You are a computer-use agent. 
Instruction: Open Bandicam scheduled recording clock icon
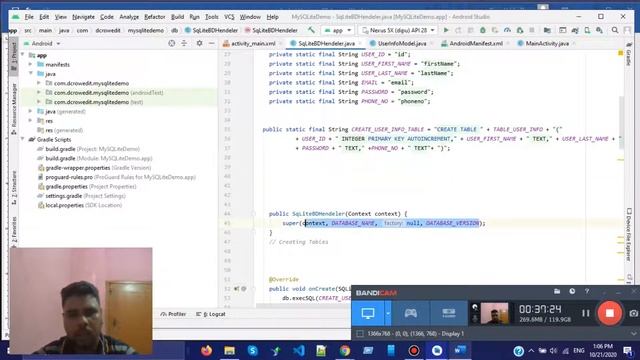tap(572, 291)
